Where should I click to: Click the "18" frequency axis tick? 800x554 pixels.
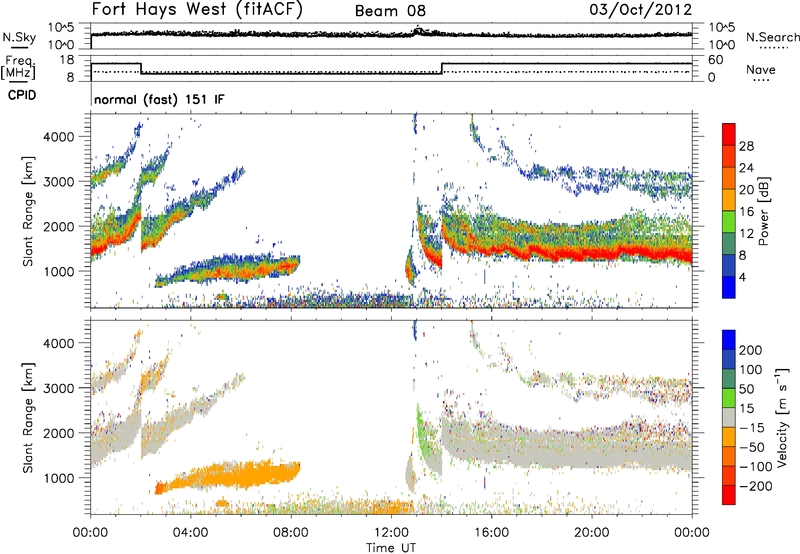point(66,60)
